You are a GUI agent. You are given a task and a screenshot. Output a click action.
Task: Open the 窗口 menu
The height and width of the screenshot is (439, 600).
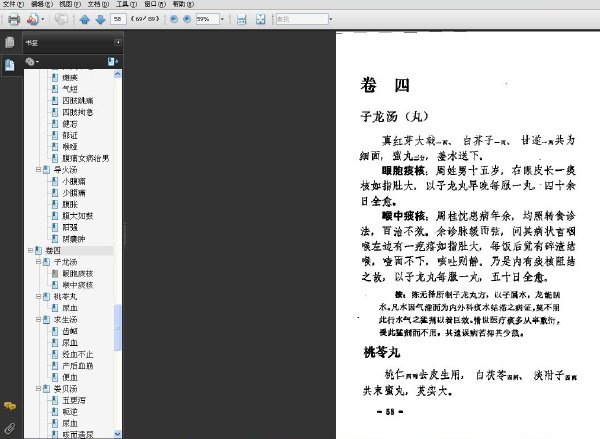pyautogui.click(x=155, y=4)
